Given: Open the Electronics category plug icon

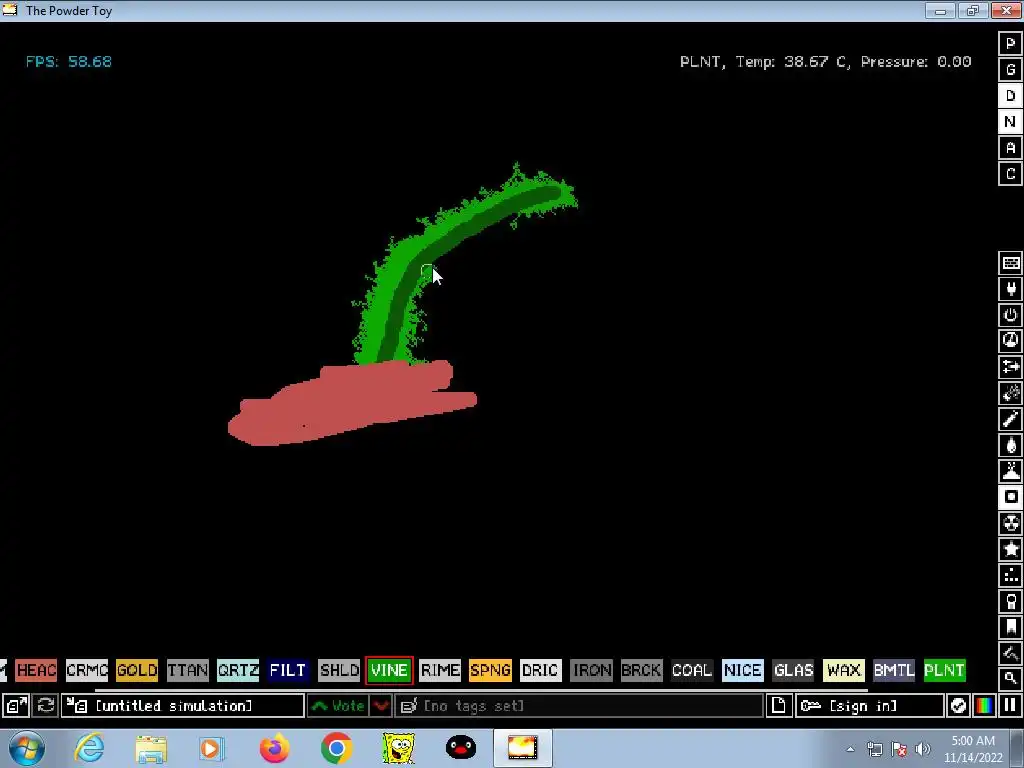Looking at the screenshot, I should 1010,289.
